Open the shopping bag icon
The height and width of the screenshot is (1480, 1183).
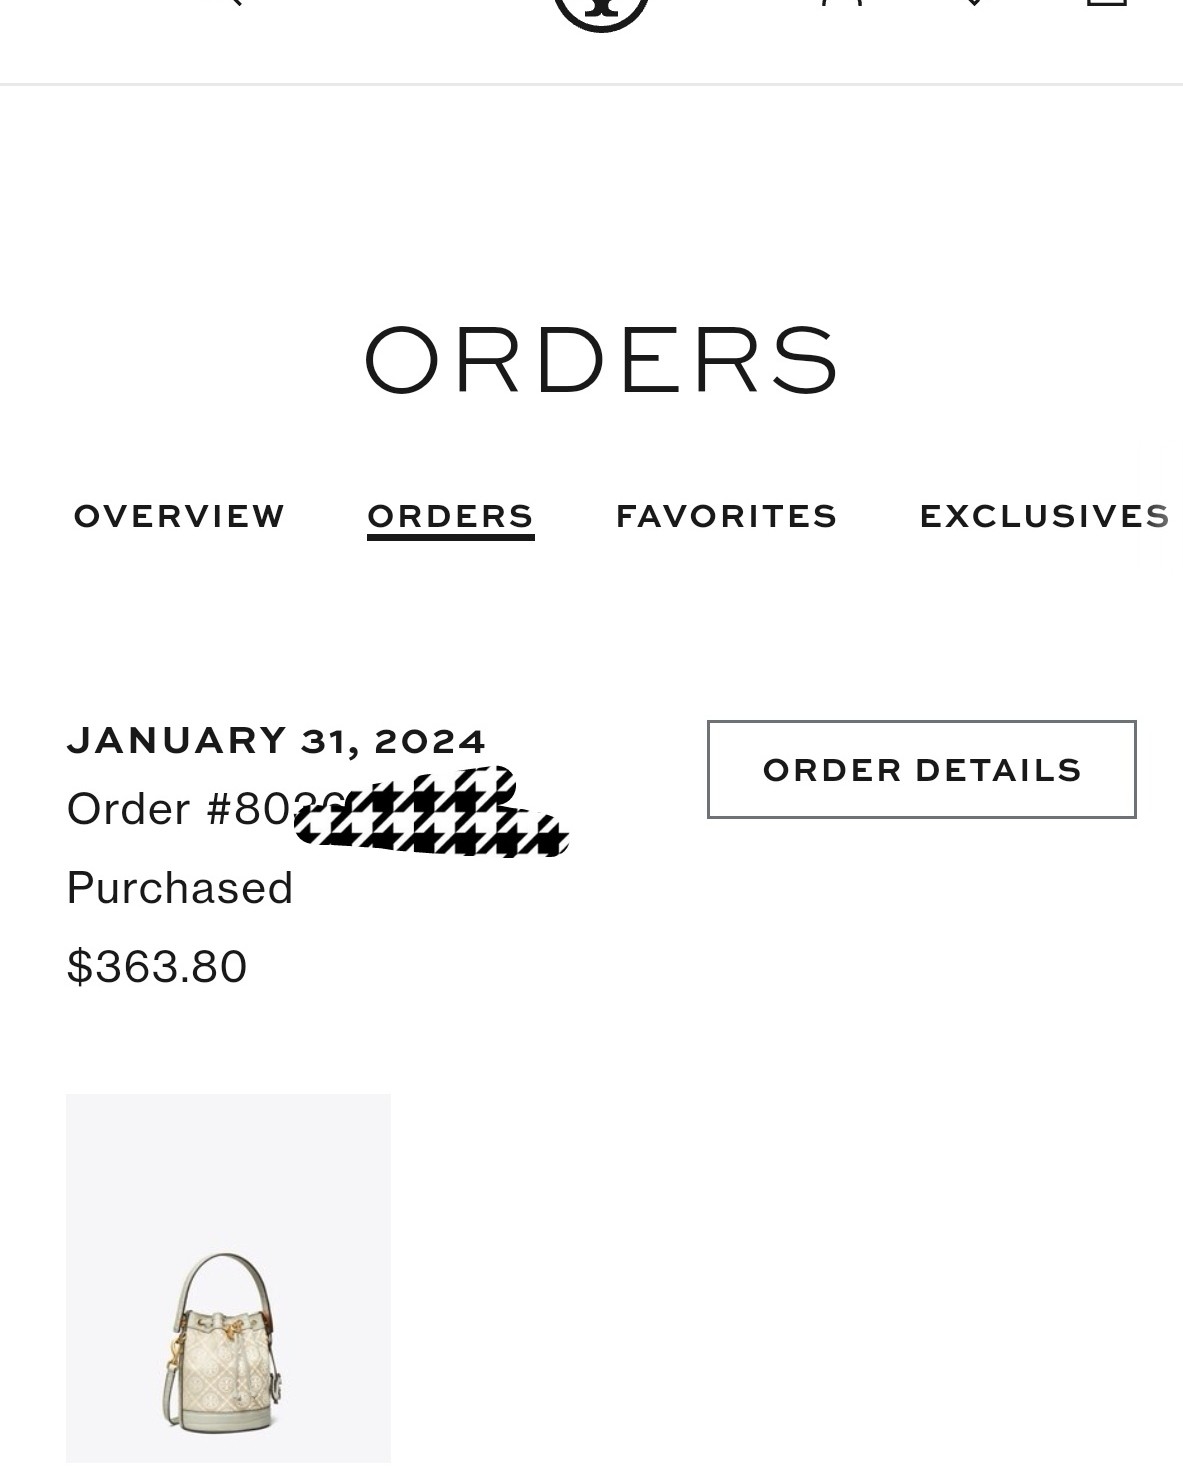coord(1106,3)
